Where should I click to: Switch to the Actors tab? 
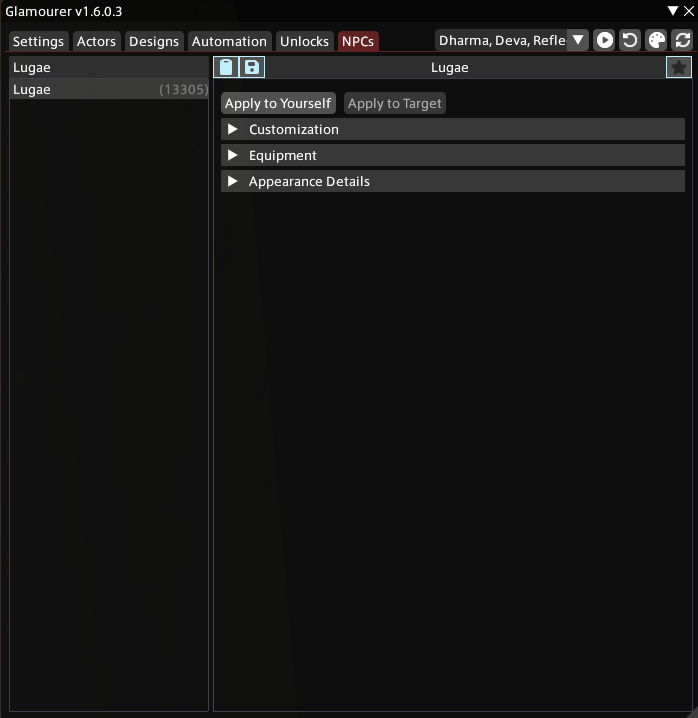click(97, 41)
